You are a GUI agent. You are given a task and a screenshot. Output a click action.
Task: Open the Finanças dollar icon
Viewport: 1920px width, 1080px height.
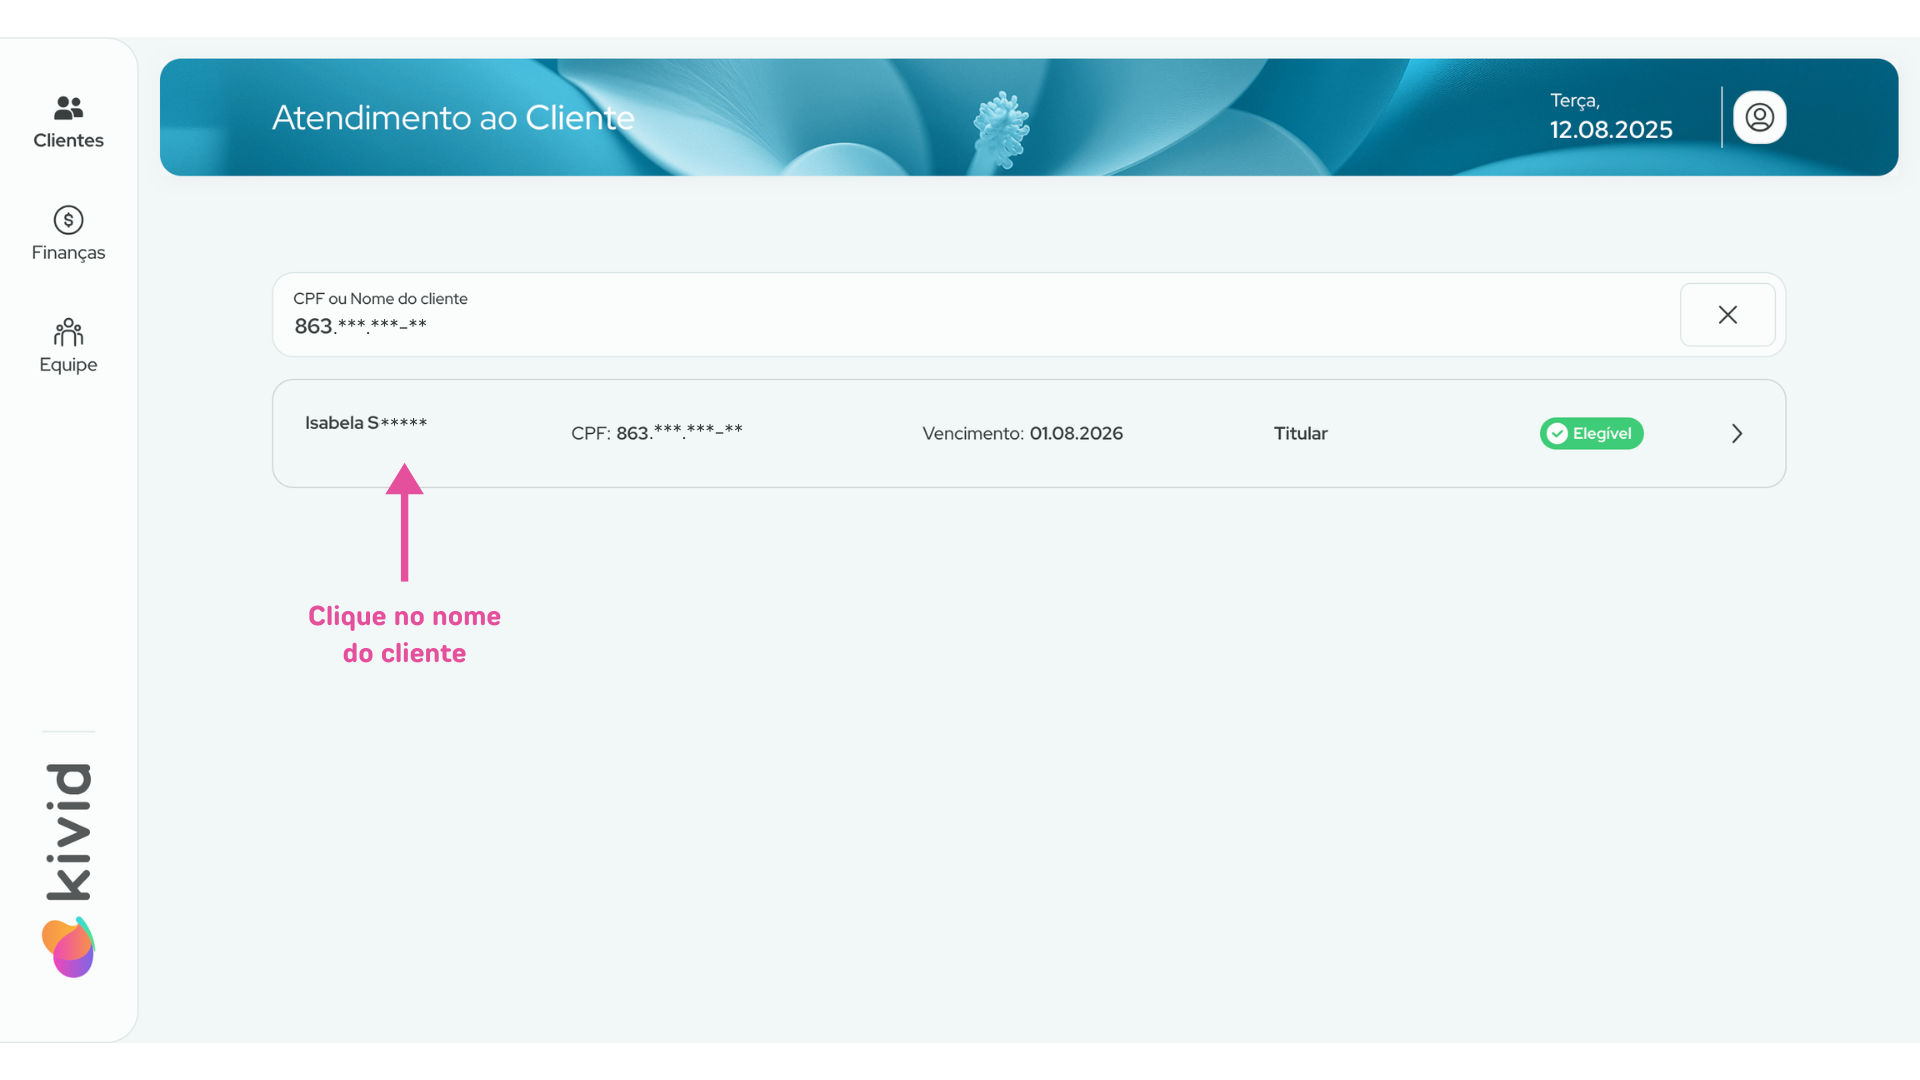pyautogui.click(x=68, y=220)
